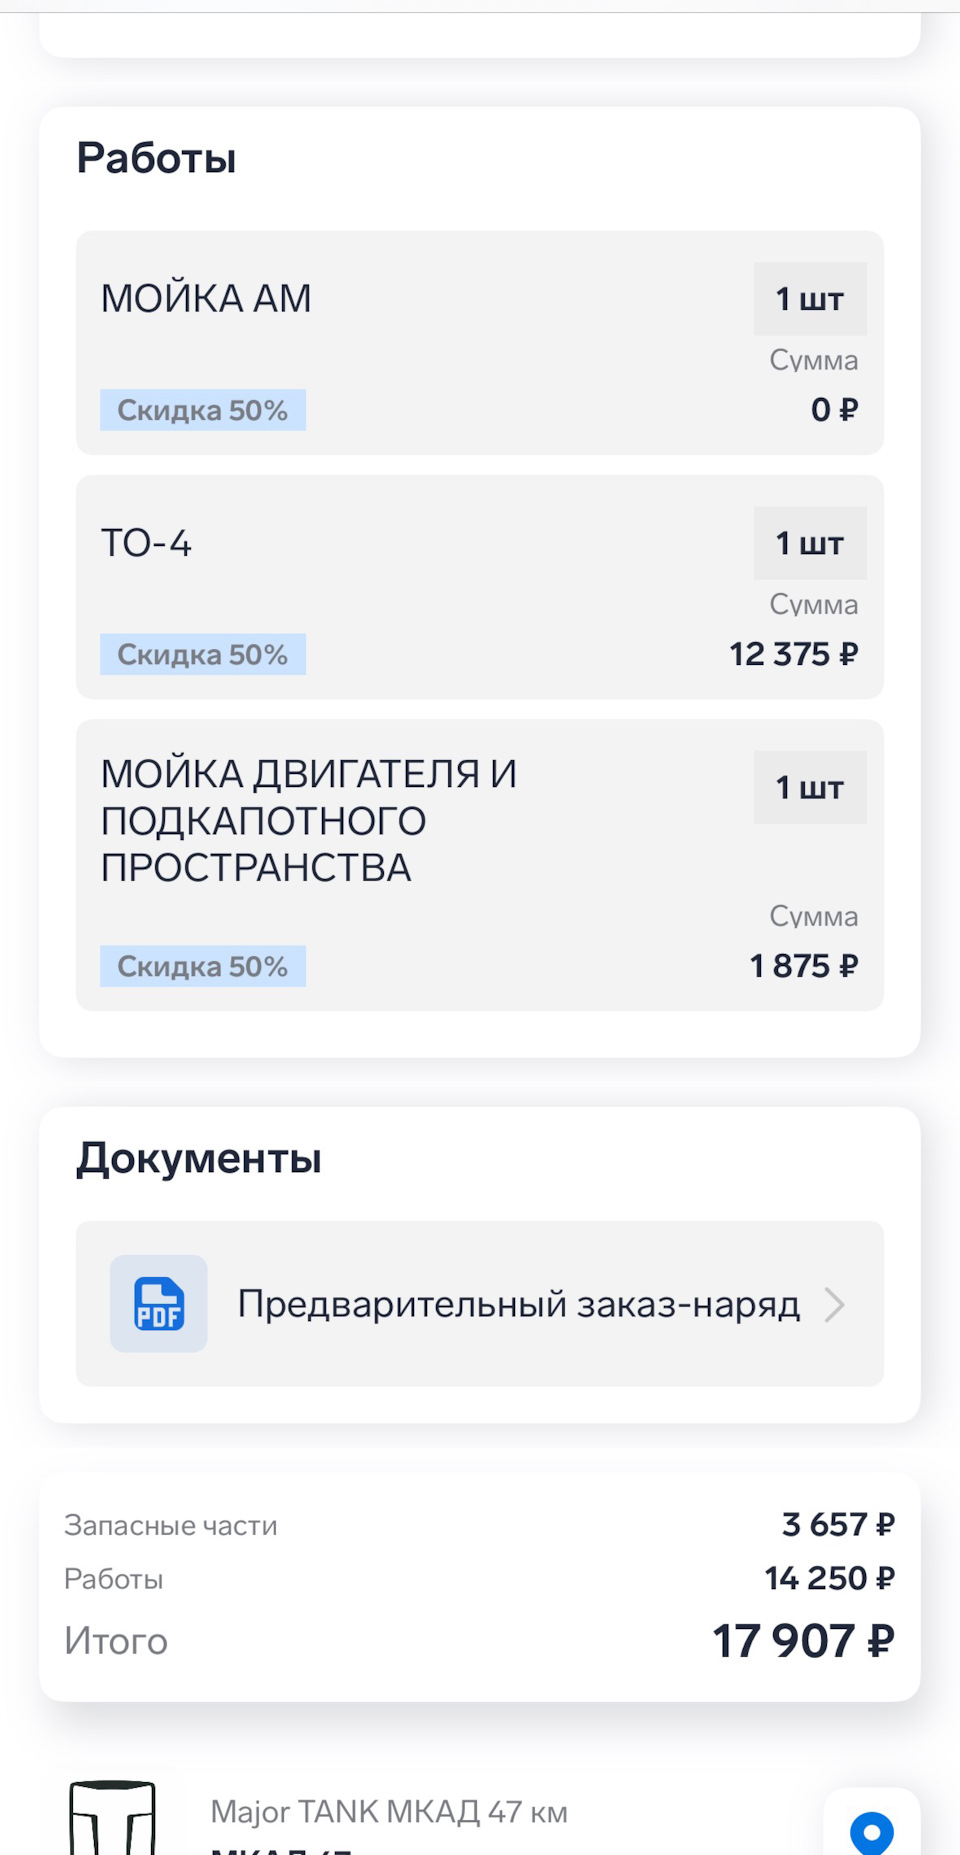The height and width of the screenshot is (1855, 960).
Task: Tap the 1 шт quantity on МОЙКА АМ
Action: (810, 299)
